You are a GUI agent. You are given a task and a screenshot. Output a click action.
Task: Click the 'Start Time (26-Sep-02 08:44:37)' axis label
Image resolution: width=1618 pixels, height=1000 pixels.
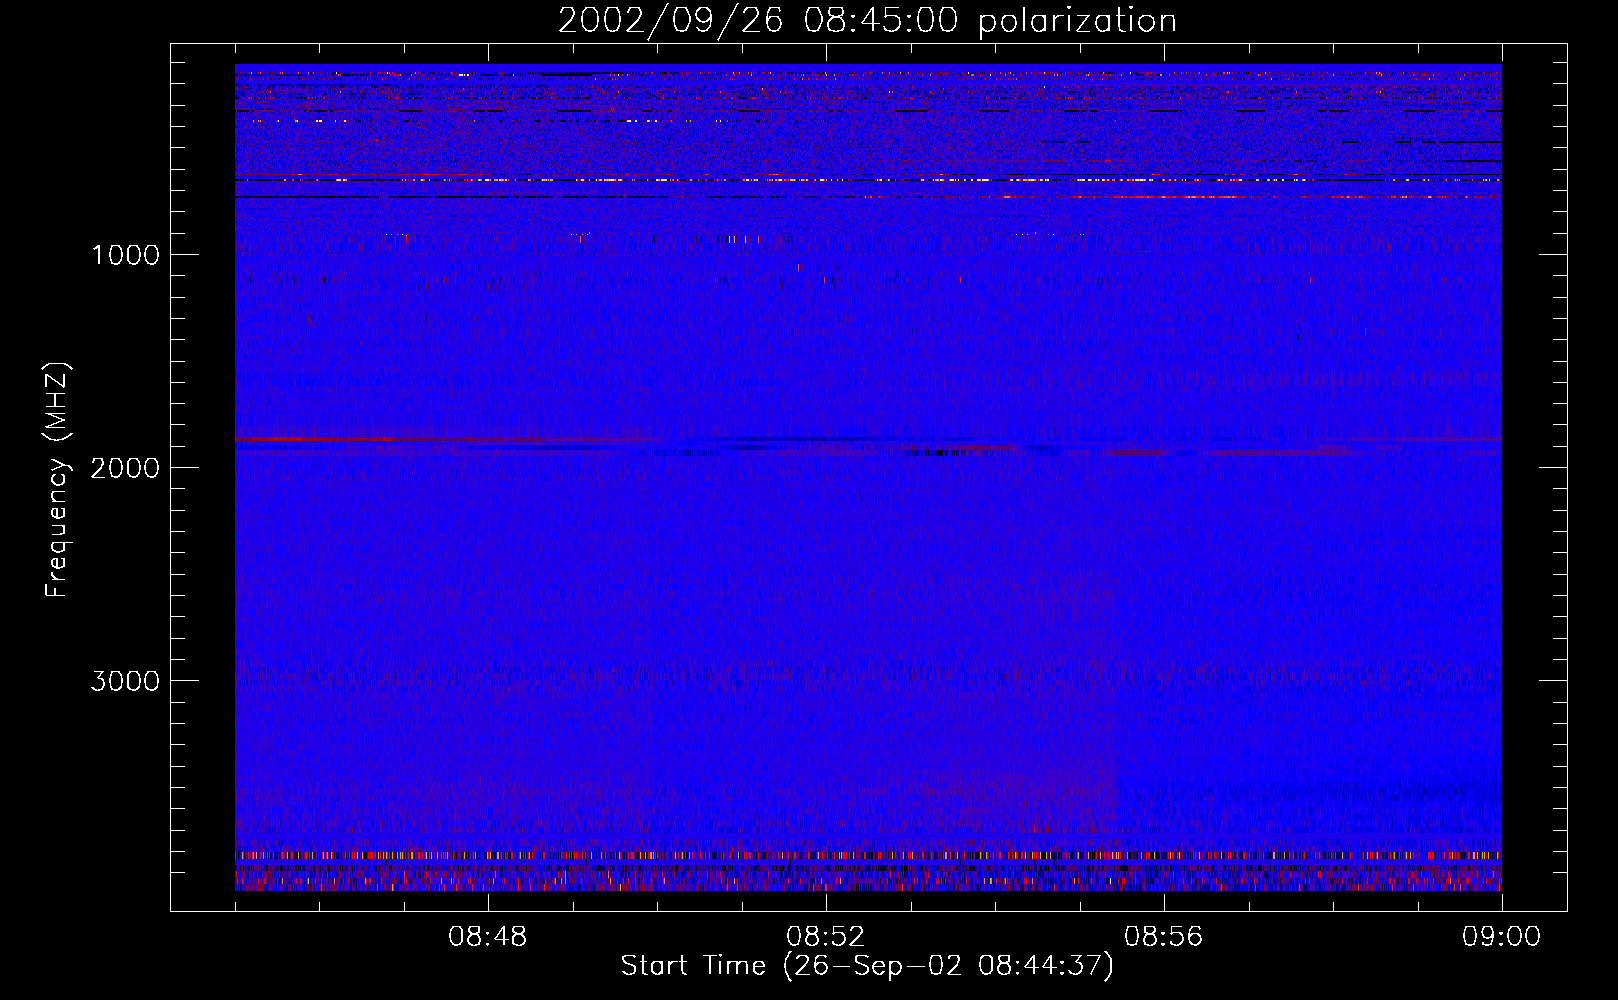867,966
